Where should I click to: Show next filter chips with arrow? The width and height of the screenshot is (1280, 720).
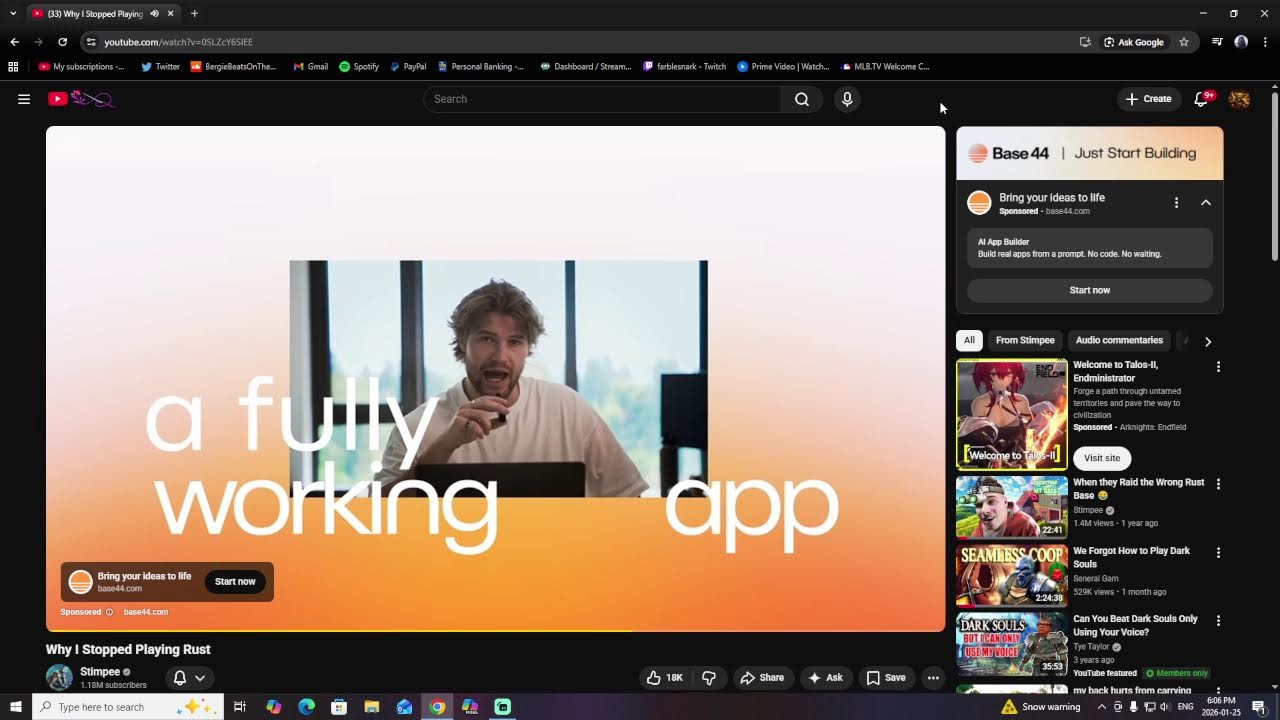tap(1208, 341)
